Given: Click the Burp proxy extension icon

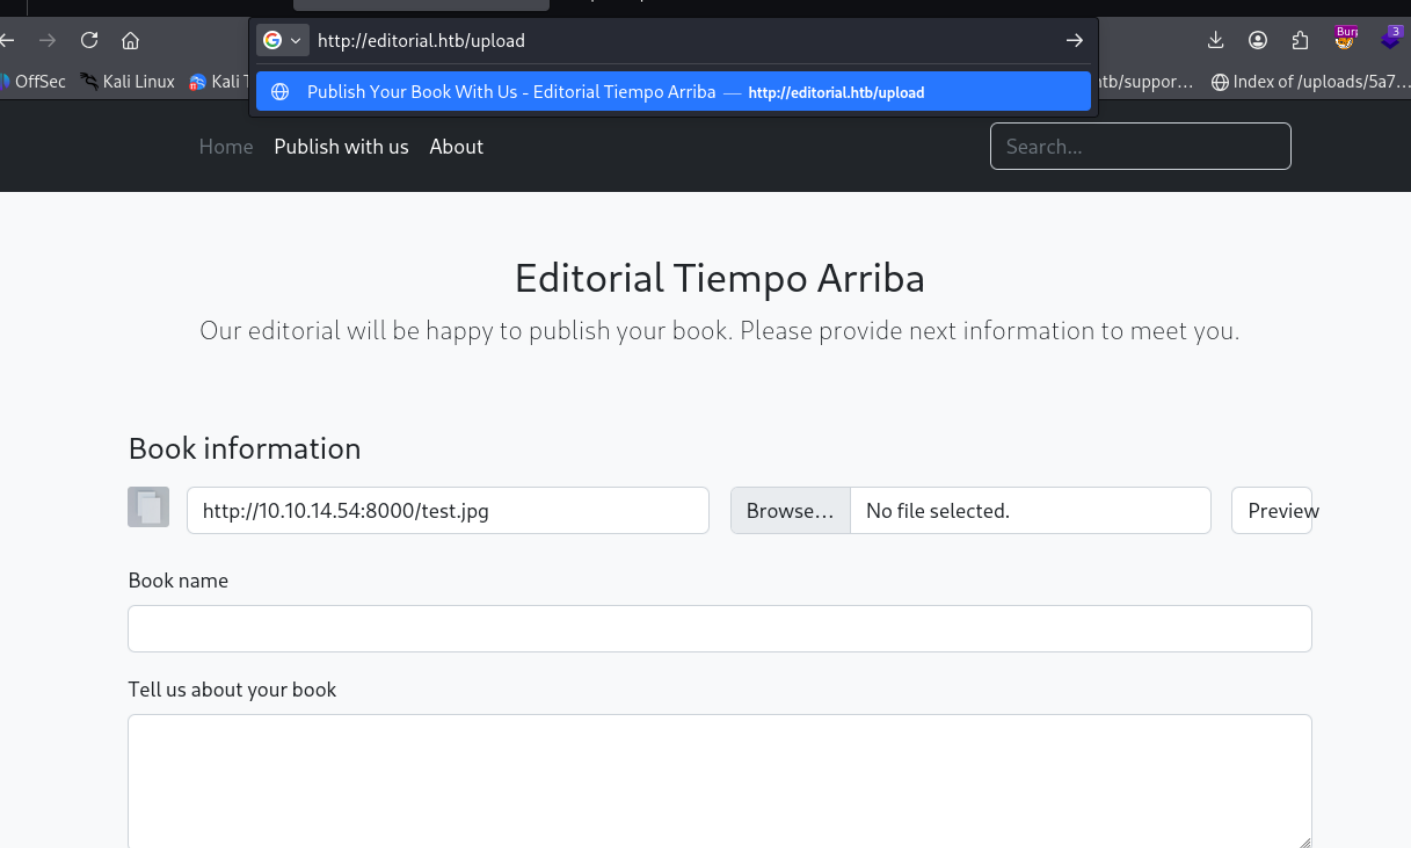Looking at the screenshot, I should click(x=1345, y=39).
